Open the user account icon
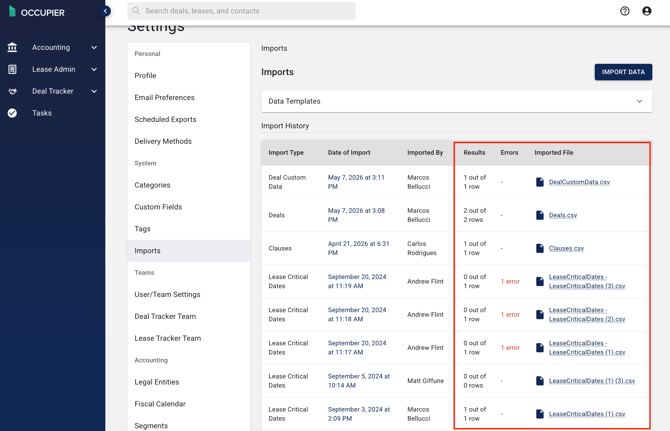670x431 pixels. 646,11
